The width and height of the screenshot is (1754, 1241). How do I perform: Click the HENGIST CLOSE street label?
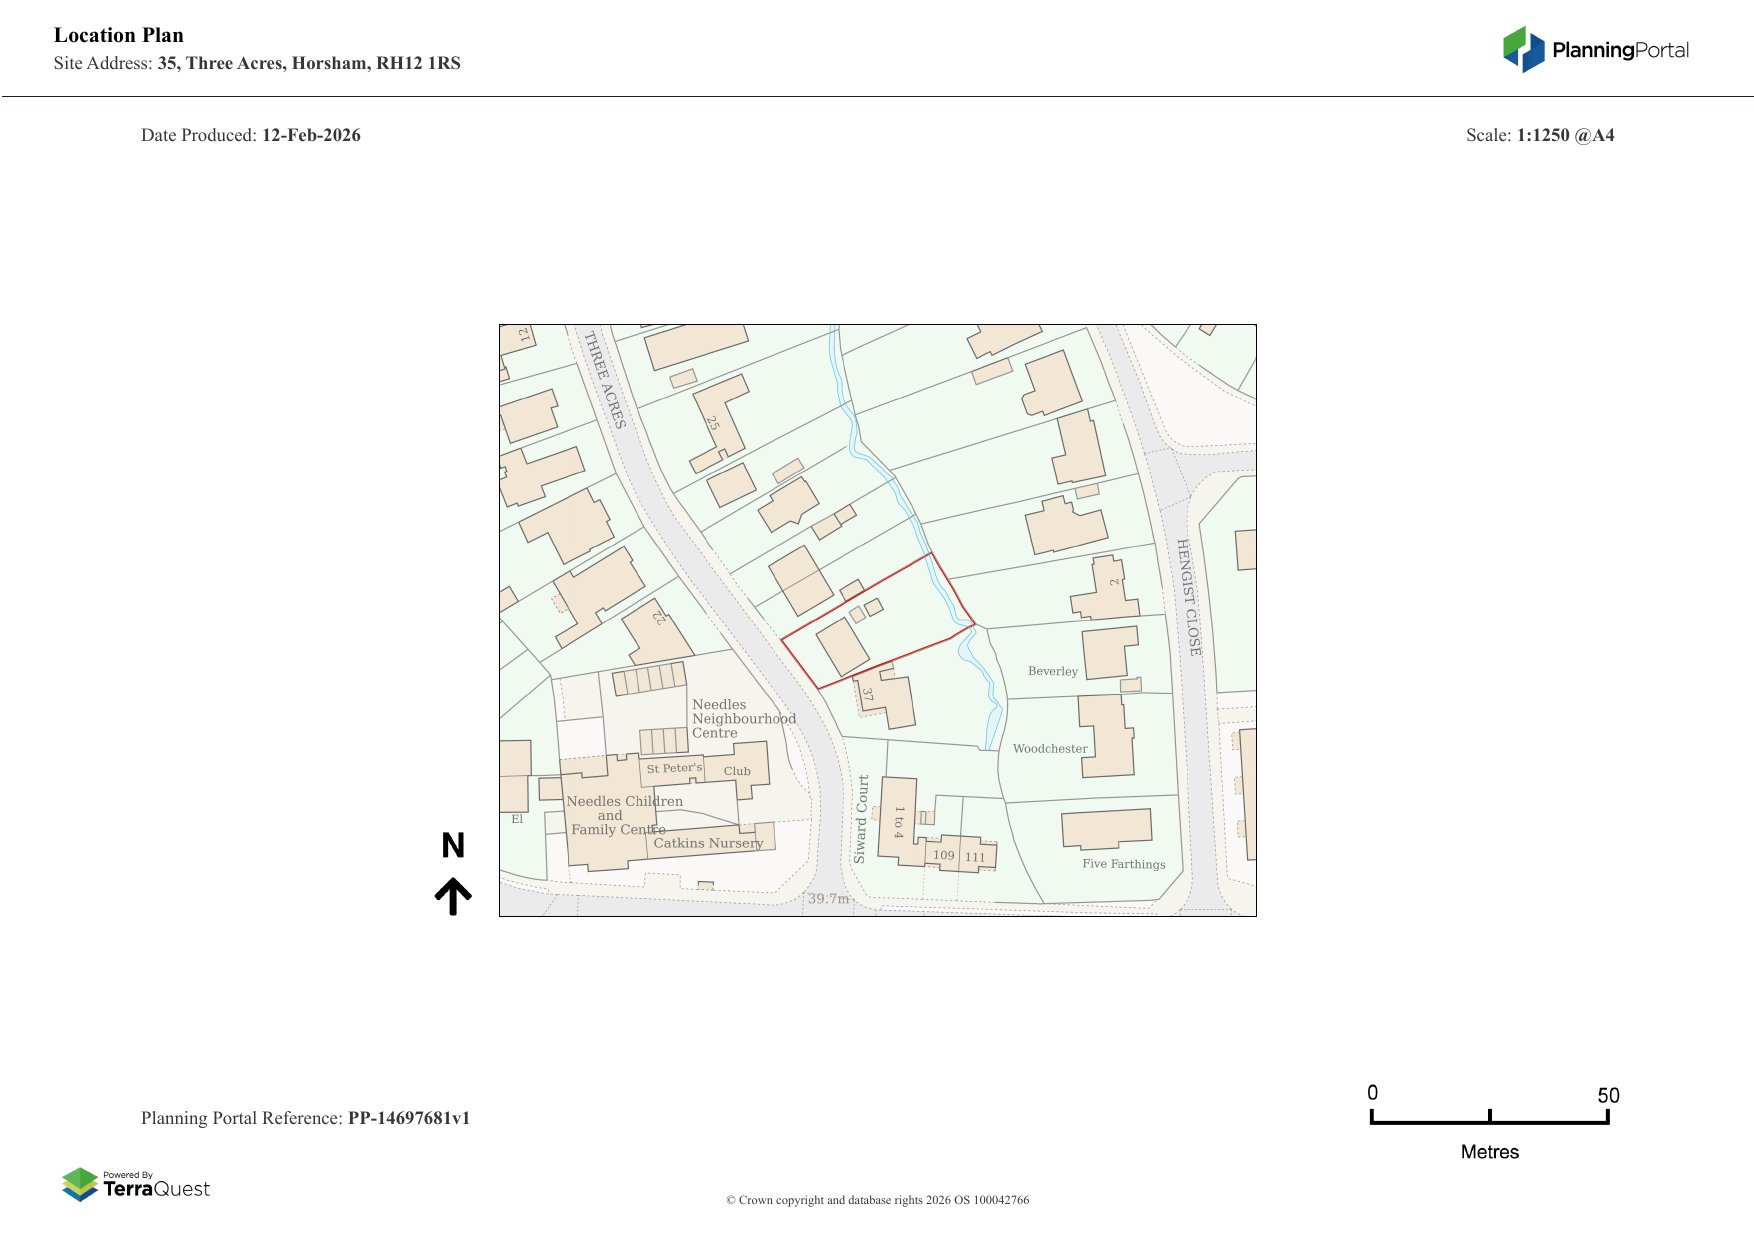(x=1187, y=597)
